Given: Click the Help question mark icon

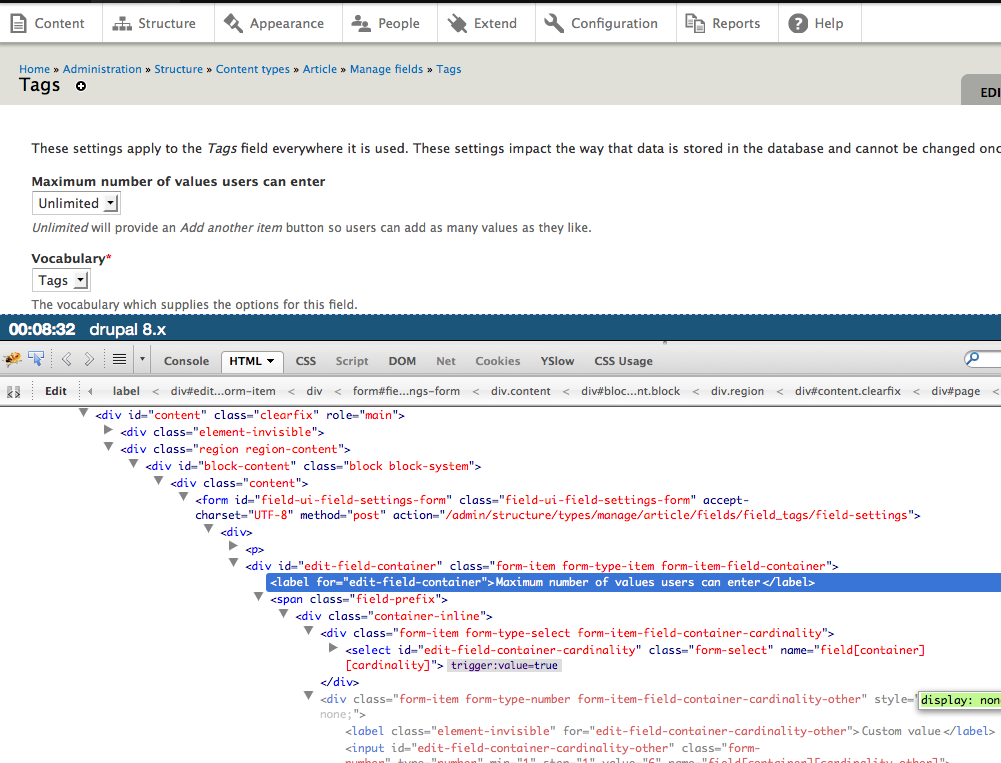Looking at the screenshot, I should (798, 24).
